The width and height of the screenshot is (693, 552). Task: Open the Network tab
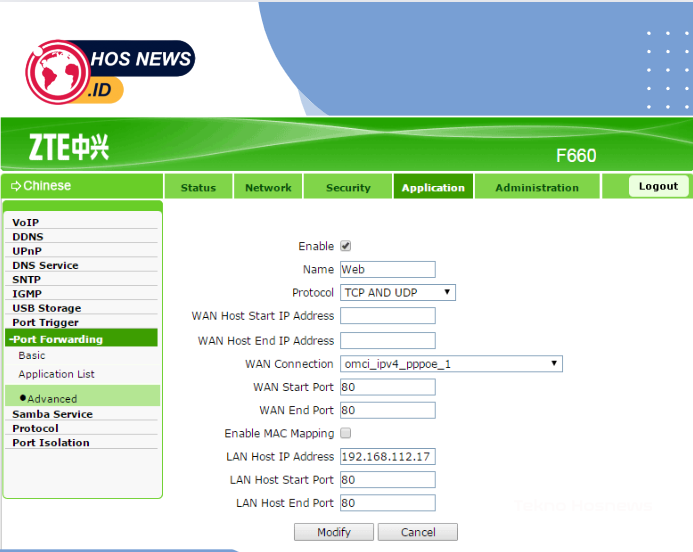(268, 187)
